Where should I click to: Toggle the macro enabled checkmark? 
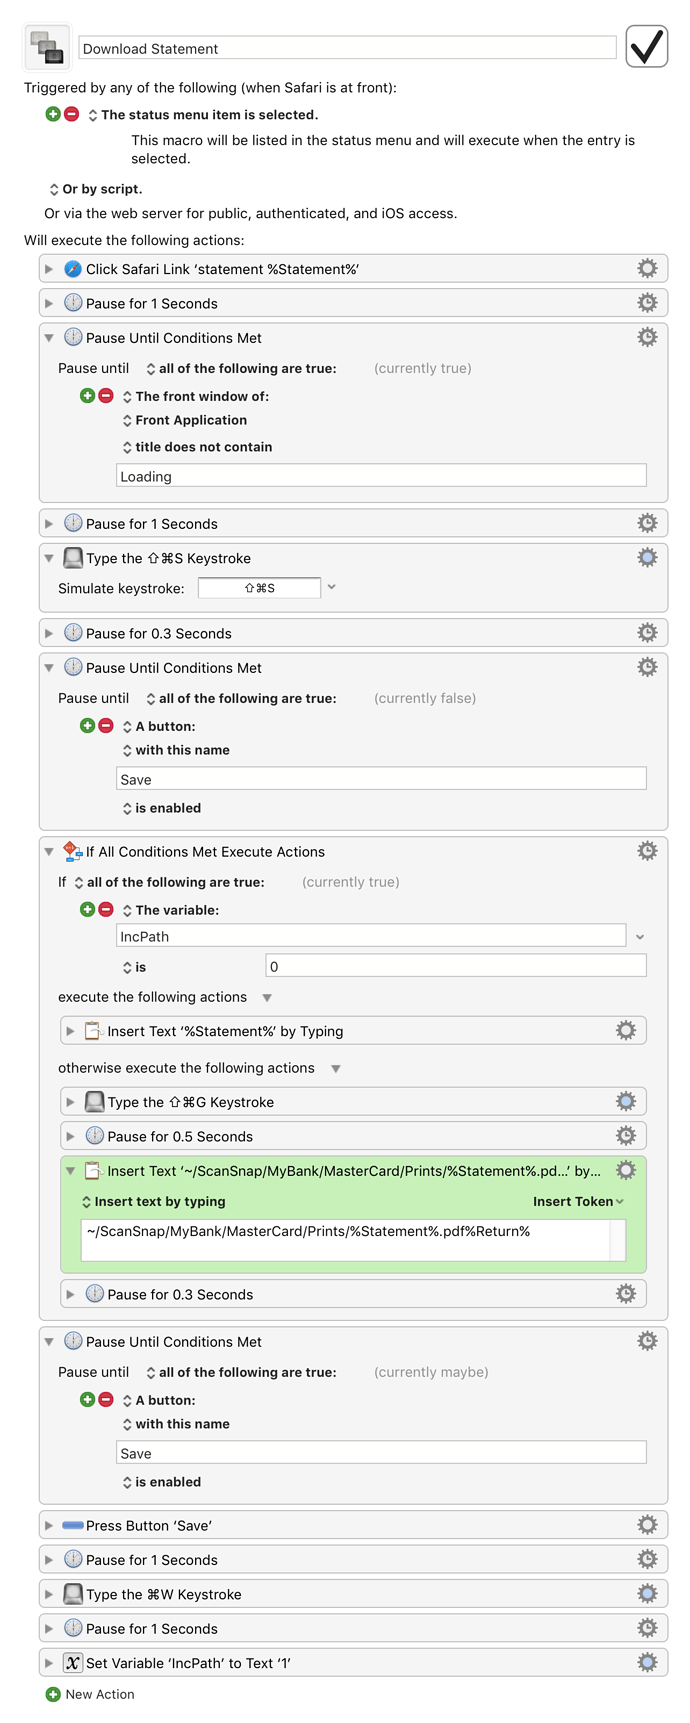click(x=647, y=46)
